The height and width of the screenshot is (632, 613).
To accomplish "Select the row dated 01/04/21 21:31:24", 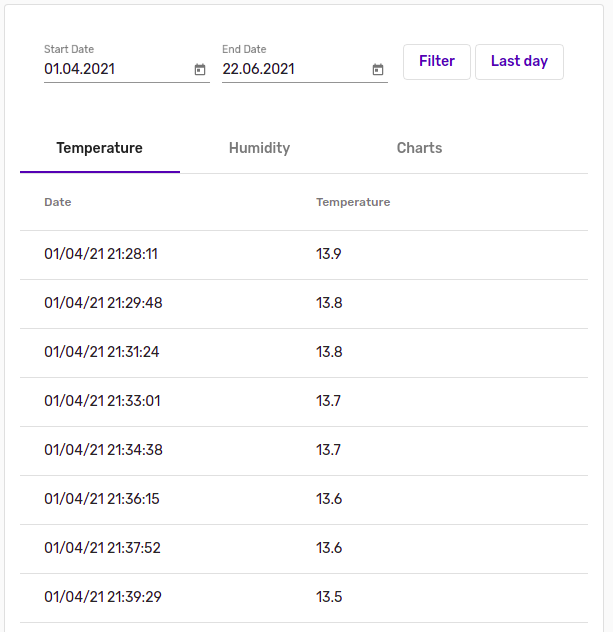I will pos(304,353).
